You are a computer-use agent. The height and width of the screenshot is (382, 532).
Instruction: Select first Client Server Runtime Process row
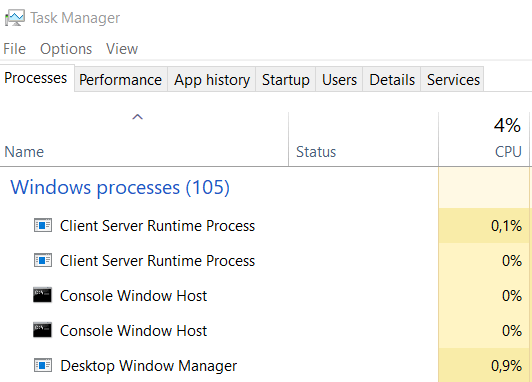click(x=265, y=225)
